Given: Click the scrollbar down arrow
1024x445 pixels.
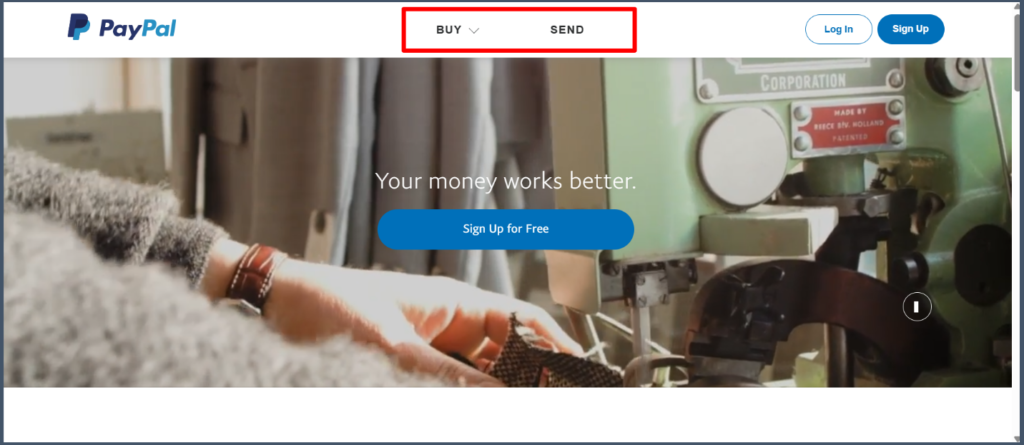Looking at the screenshot, I should click(1017, 437).
